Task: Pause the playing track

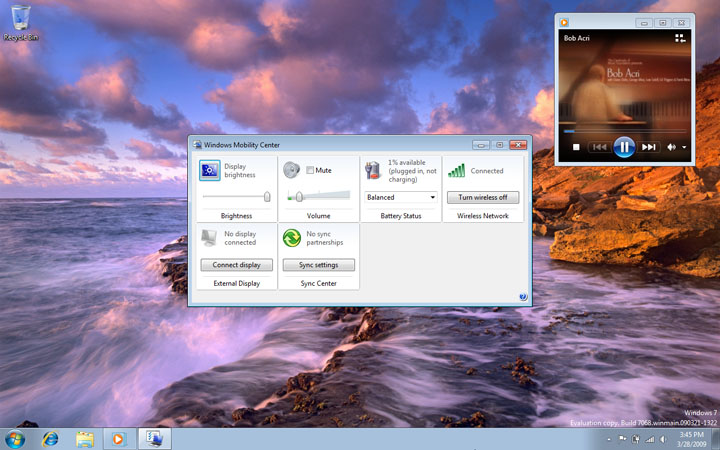Action: pyautogui.click(x=624, y=147)
